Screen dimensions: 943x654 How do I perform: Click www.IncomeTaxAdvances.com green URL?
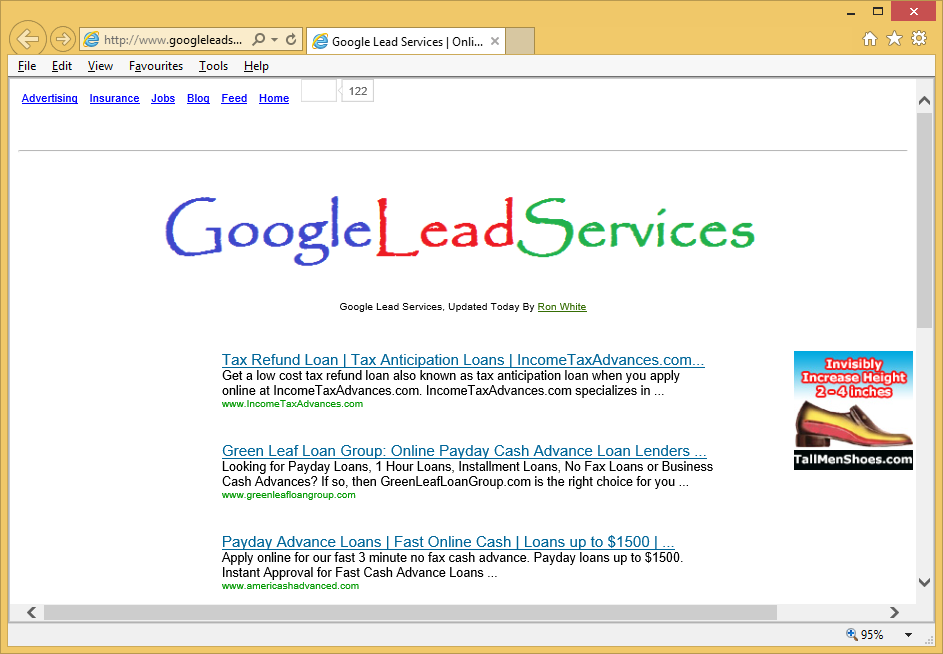coord(292,404)
